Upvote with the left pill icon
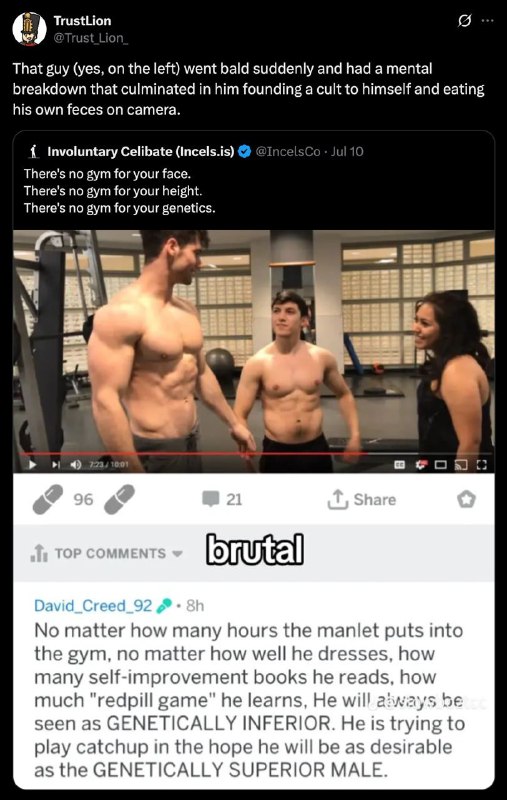This screenshot has height=800, width=507. click(47, 499)
